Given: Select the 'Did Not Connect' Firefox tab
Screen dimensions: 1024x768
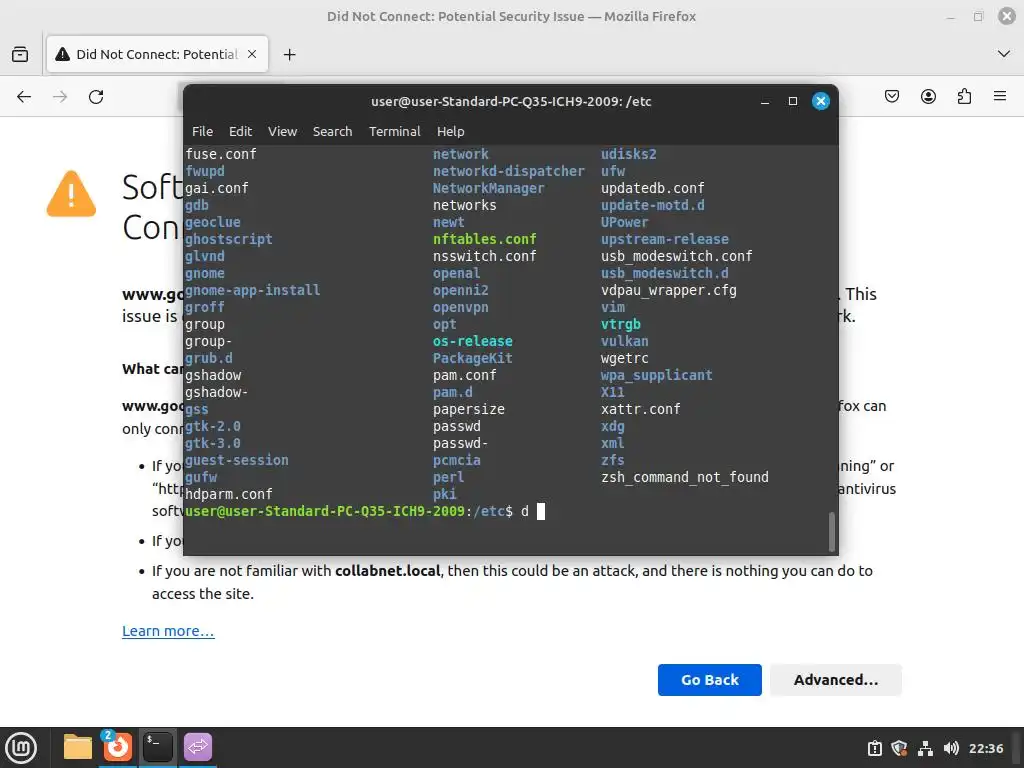Looking at the screenshot, I should point(157,54).
